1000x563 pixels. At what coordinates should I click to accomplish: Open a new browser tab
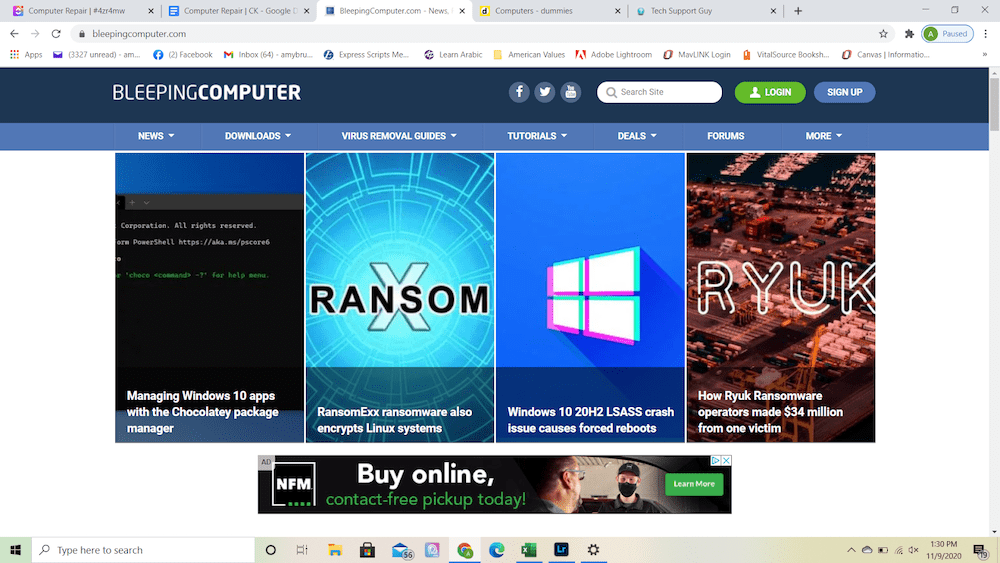pos(798,11)
